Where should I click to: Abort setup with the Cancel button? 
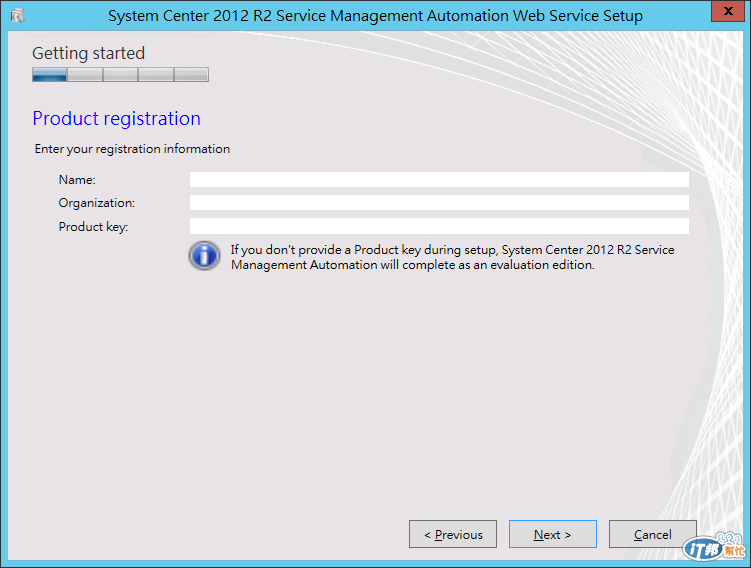pos(652,534)
